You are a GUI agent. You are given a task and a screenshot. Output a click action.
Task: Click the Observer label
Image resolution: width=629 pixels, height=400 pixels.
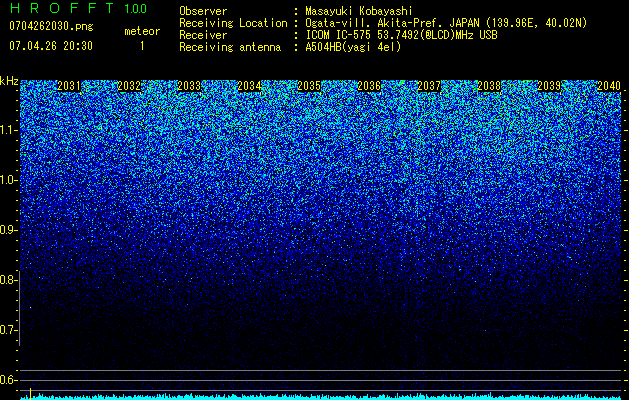[x=203, y=11]
